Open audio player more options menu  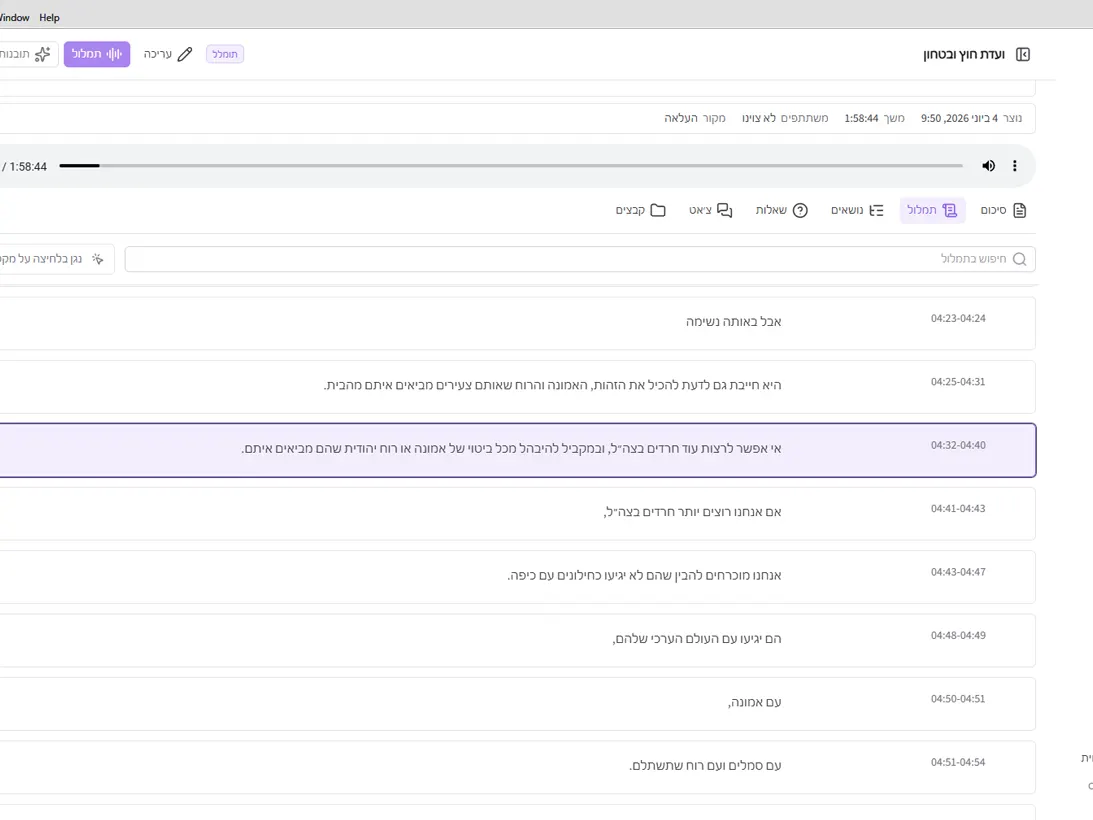[1015, 166]
